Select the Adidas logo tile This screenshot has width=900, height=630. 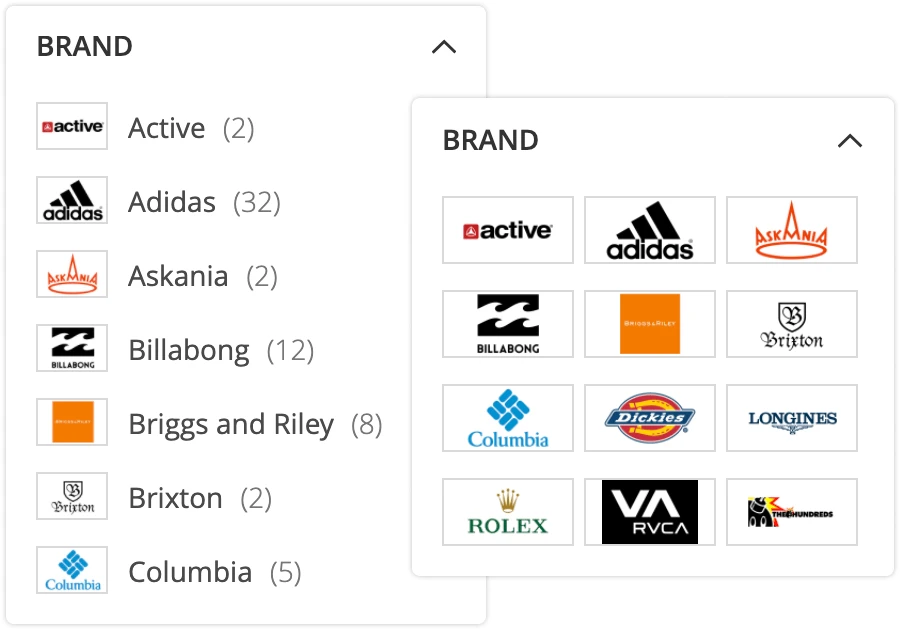tap(649, 229)
